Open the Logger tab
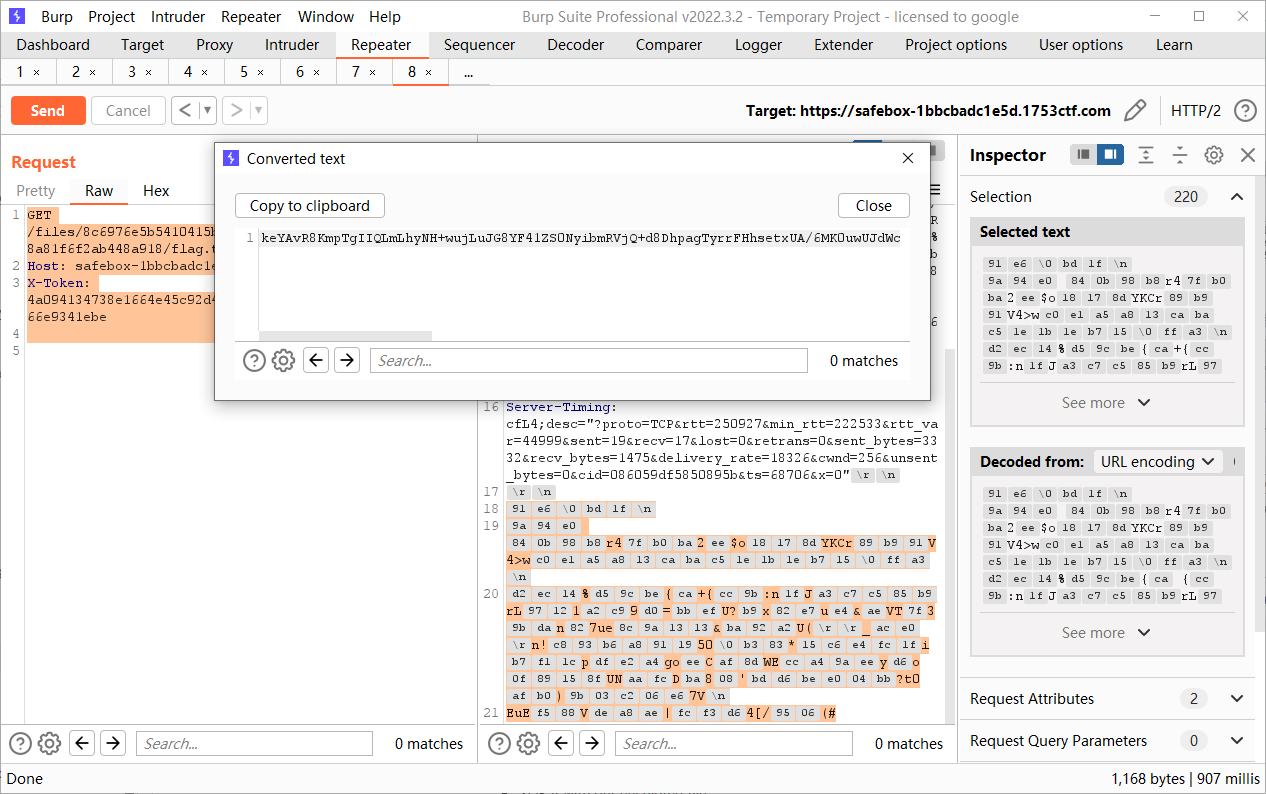 click(x=759, y=45)
